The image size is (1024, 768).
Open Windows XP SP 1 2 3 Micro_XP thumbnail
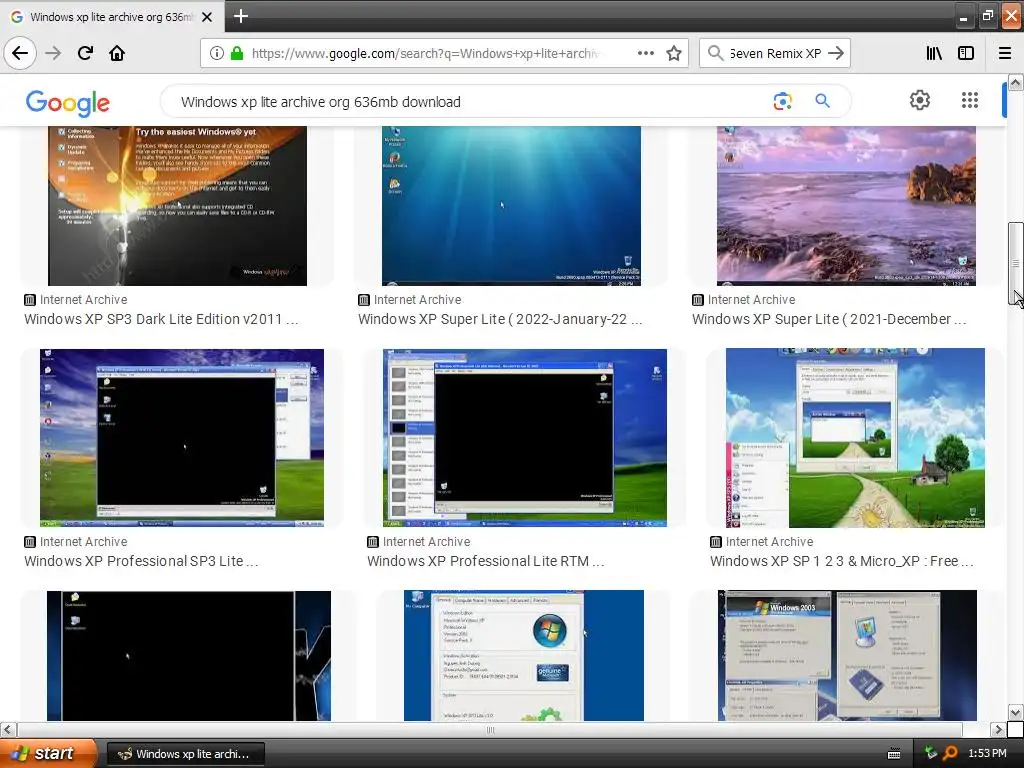tap(855, 438)
